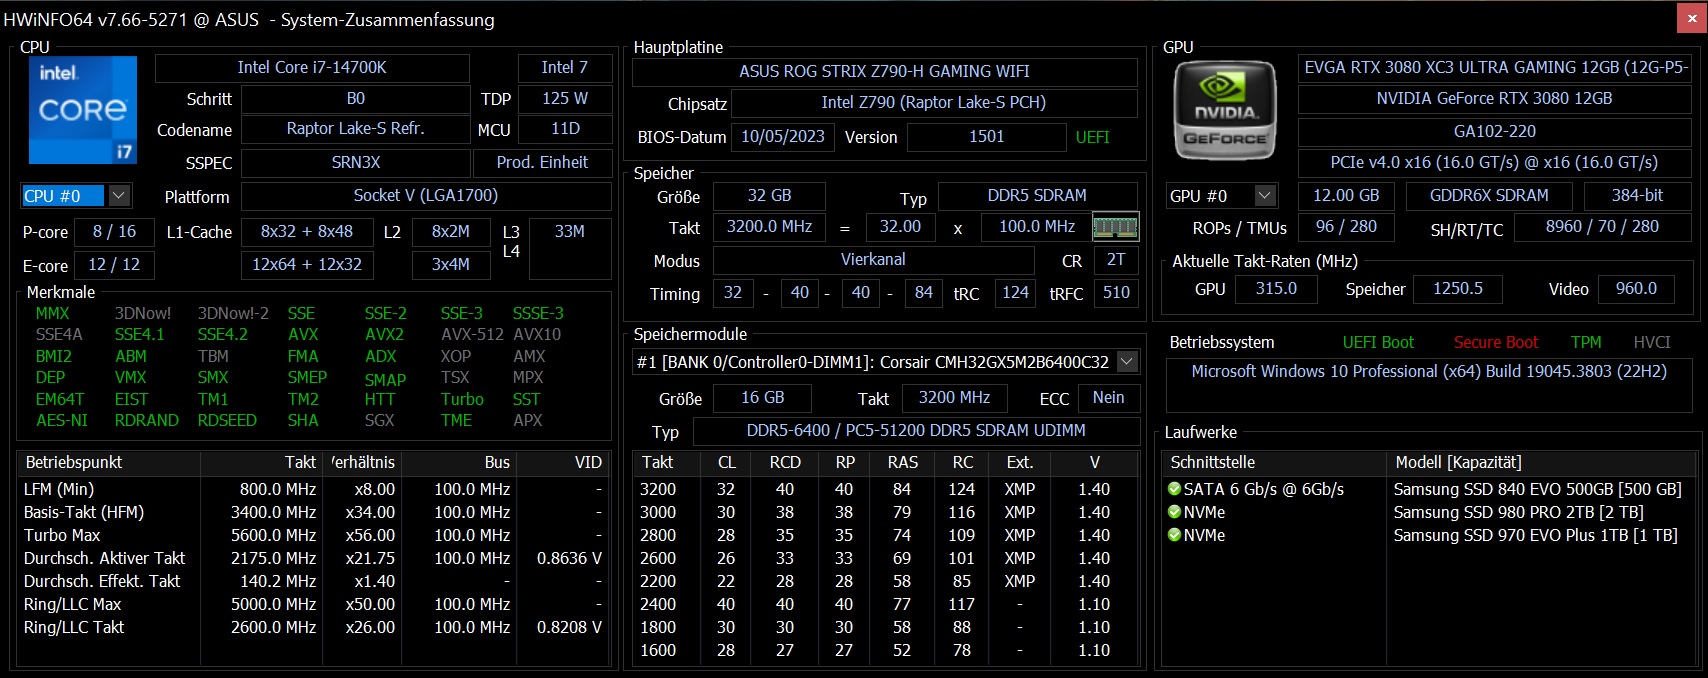
Task: Click green status icon for SATA 6 Gb/s drive
Action: click(1175, 489)
